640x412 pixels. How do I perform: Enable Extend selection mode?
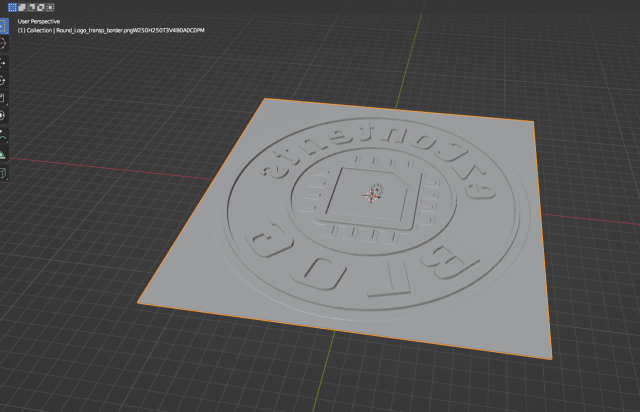pos(20,7)
